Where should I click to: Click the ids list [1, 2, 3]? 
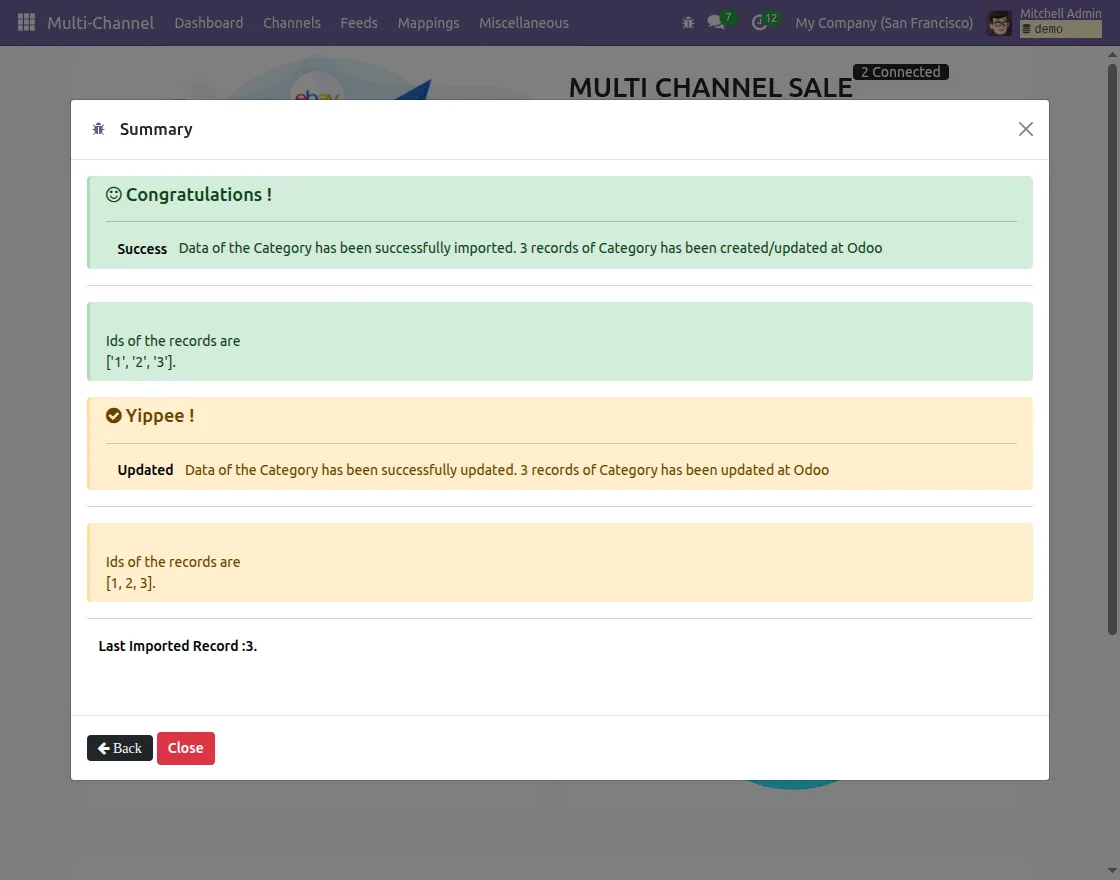point(131,583)
